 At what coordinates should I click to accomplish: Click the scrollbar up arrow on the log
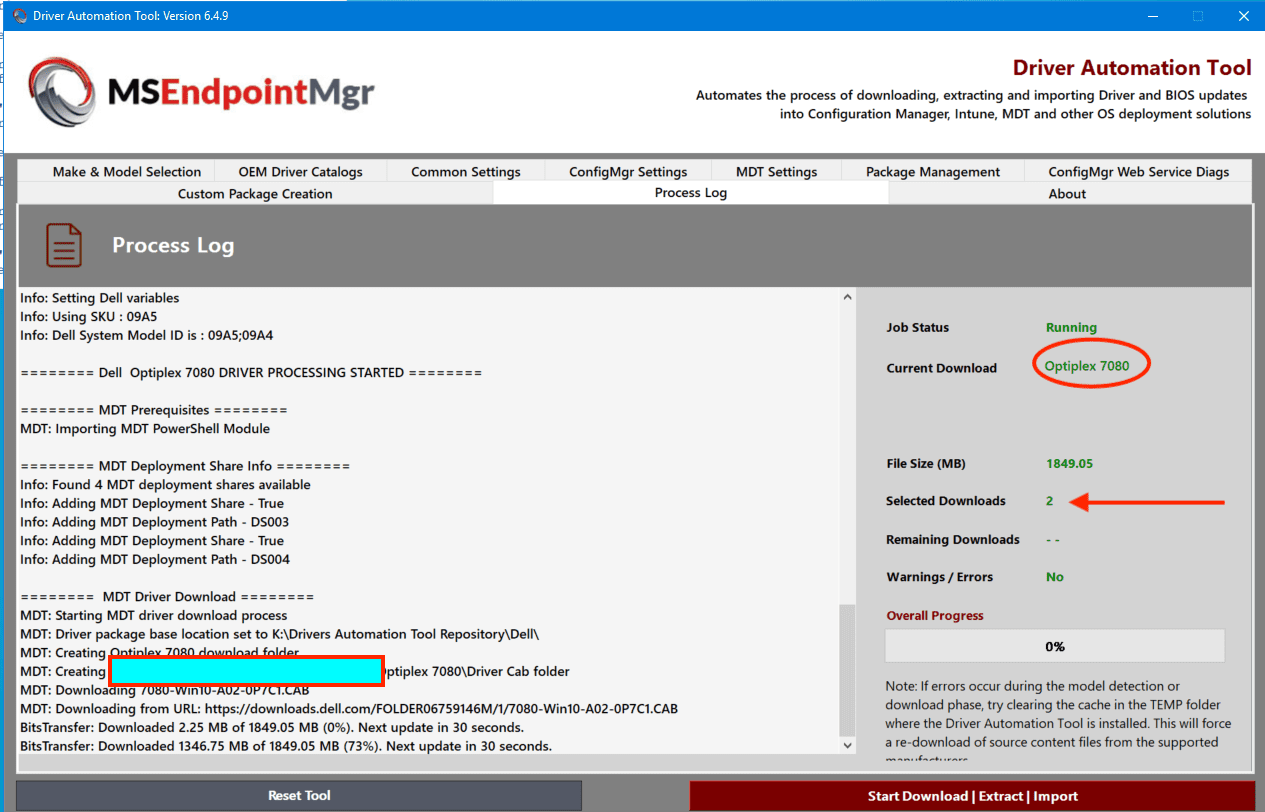click(x=846, y=296)
